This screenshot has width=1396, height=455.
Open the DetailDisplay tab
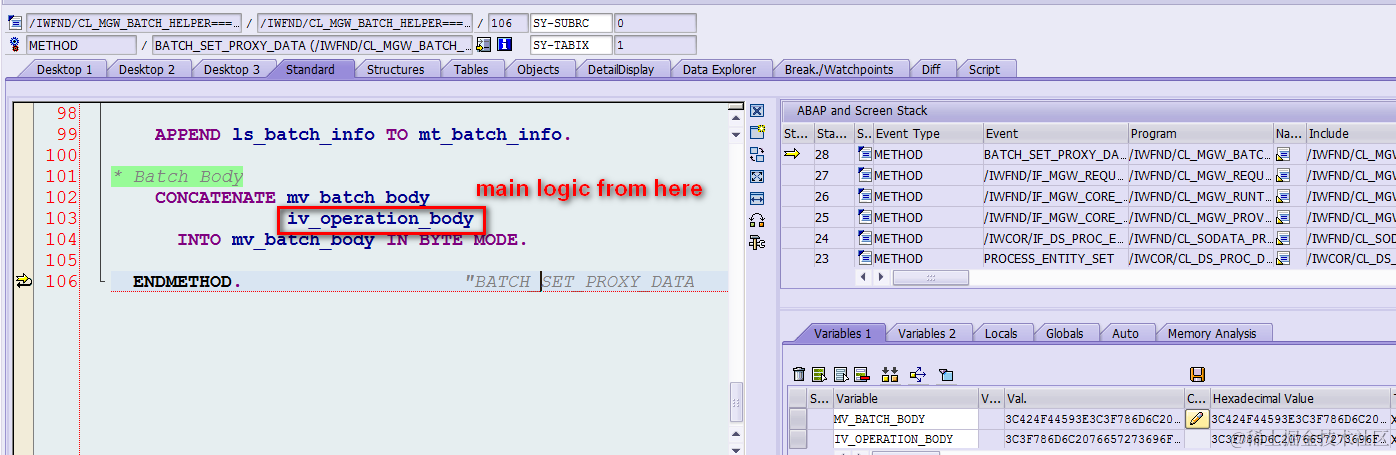[621, 69]
